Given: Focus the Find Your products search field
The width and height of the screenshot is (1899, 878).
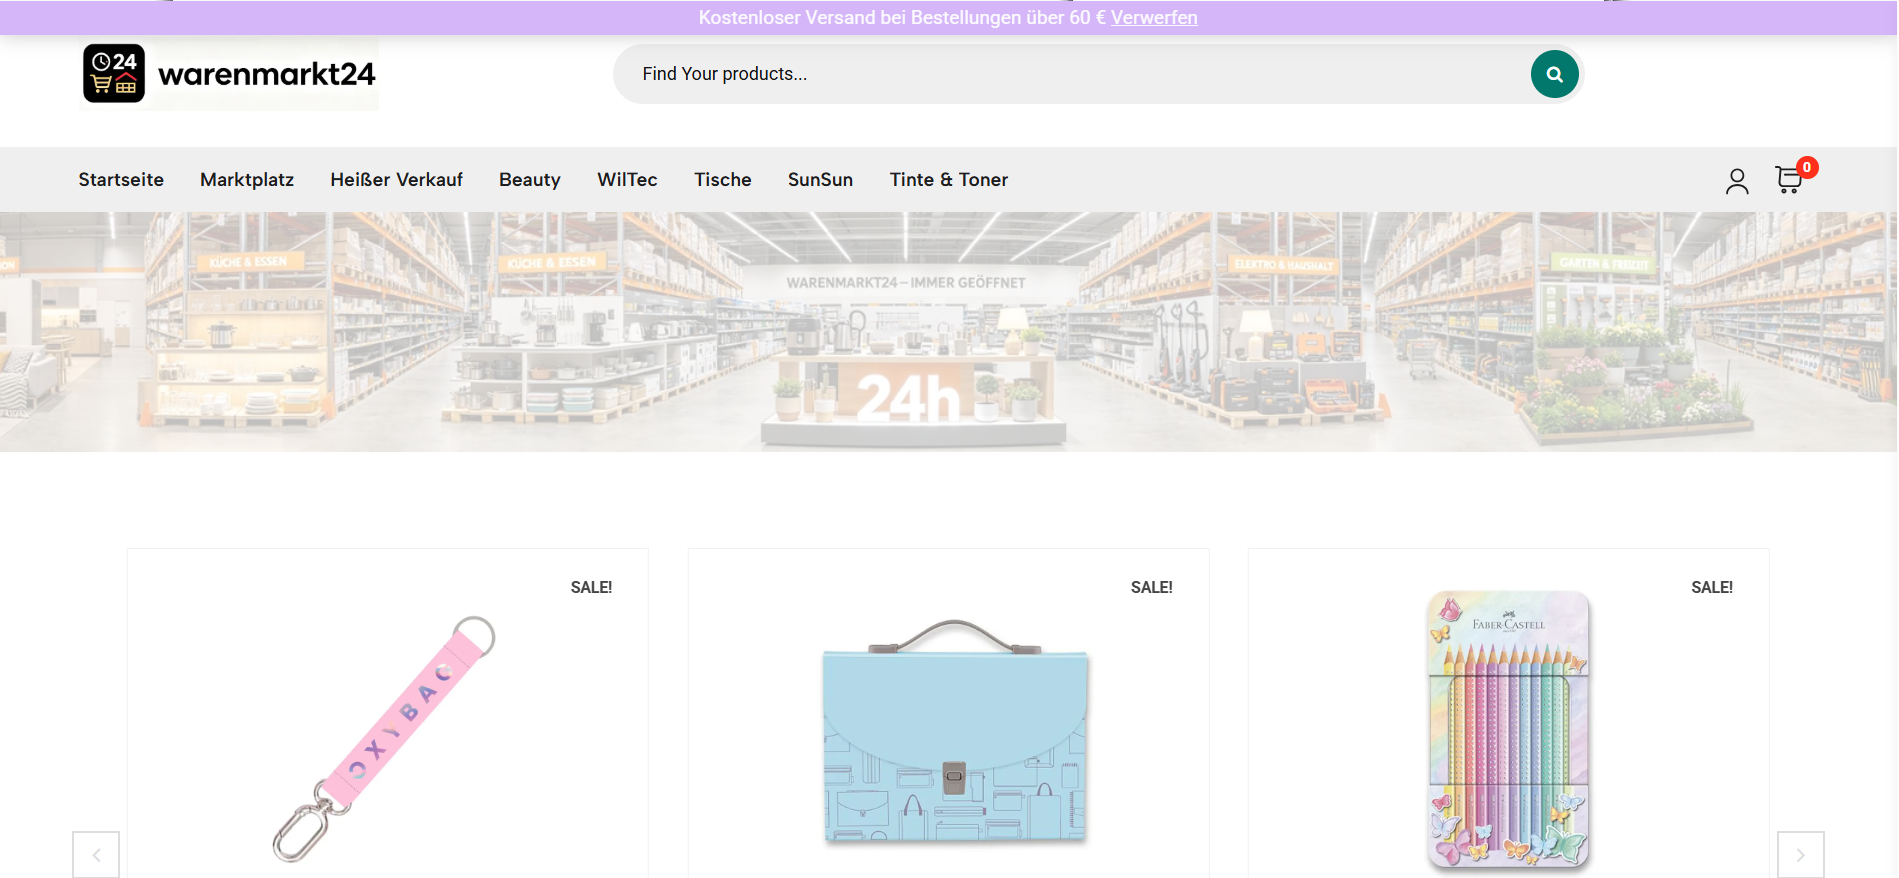Looking at the screenshot, I should 1070,74.
